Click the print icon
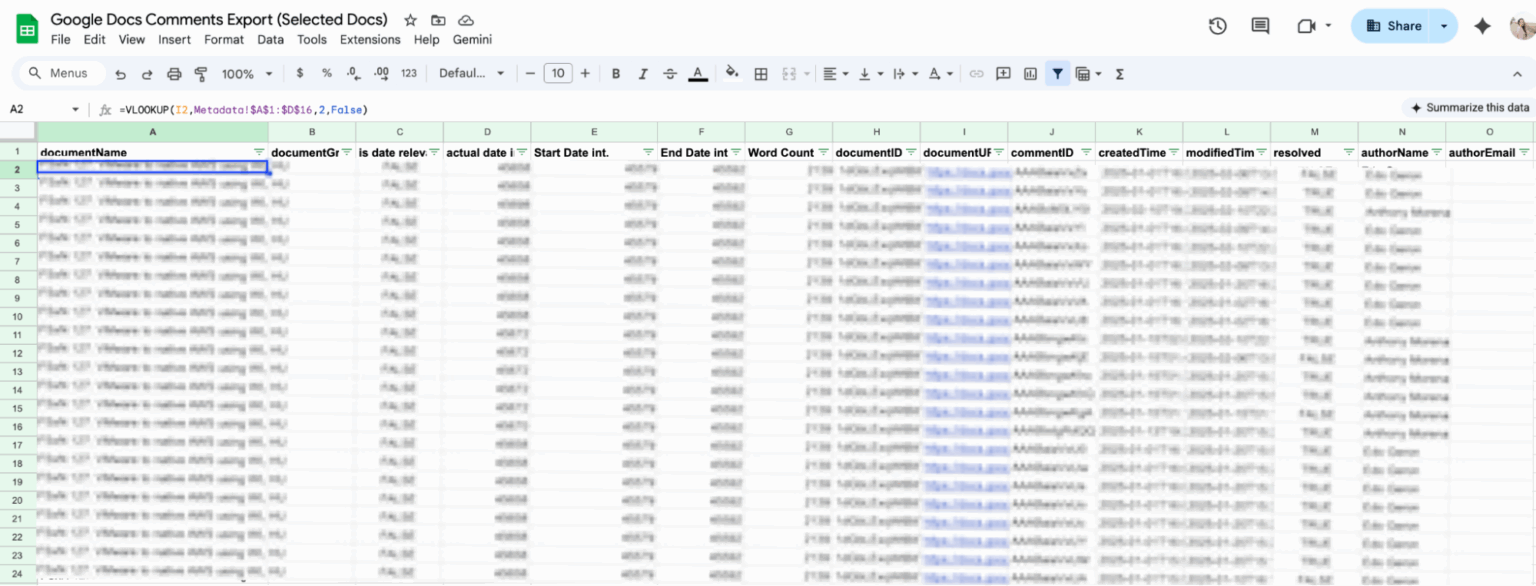1536x586 pixels. coord(174,74)
